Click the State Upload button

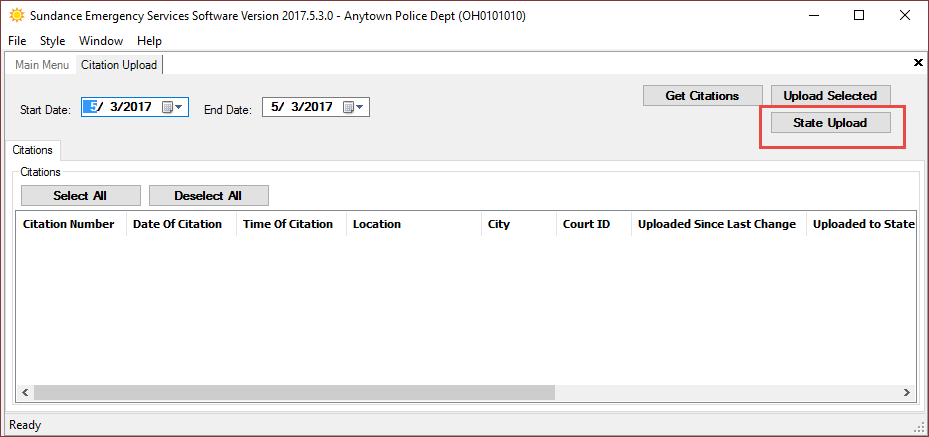(x=830, y=123)
